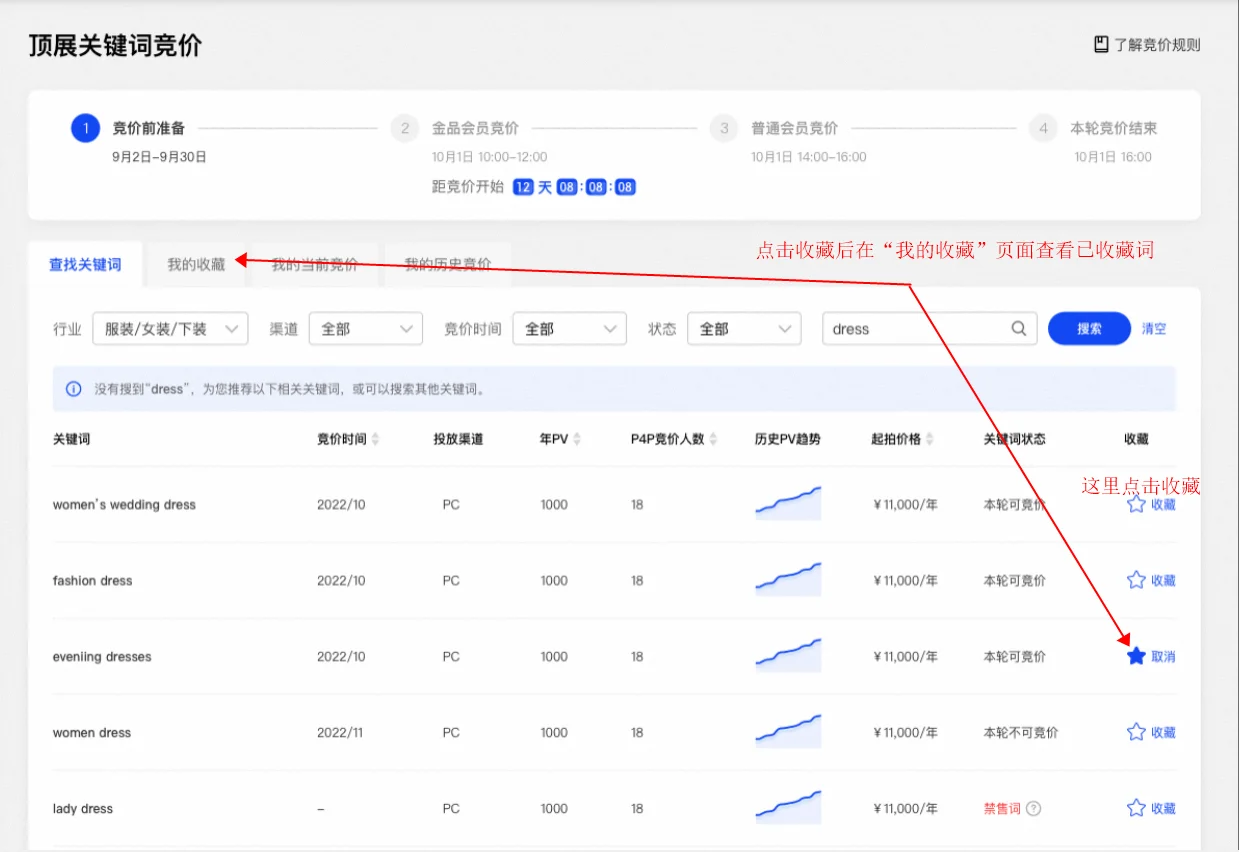This screenshot has height=852, width=1239.
Task: Favorite the fashion dress keyword star
Action: click(x=1136, y=581)
